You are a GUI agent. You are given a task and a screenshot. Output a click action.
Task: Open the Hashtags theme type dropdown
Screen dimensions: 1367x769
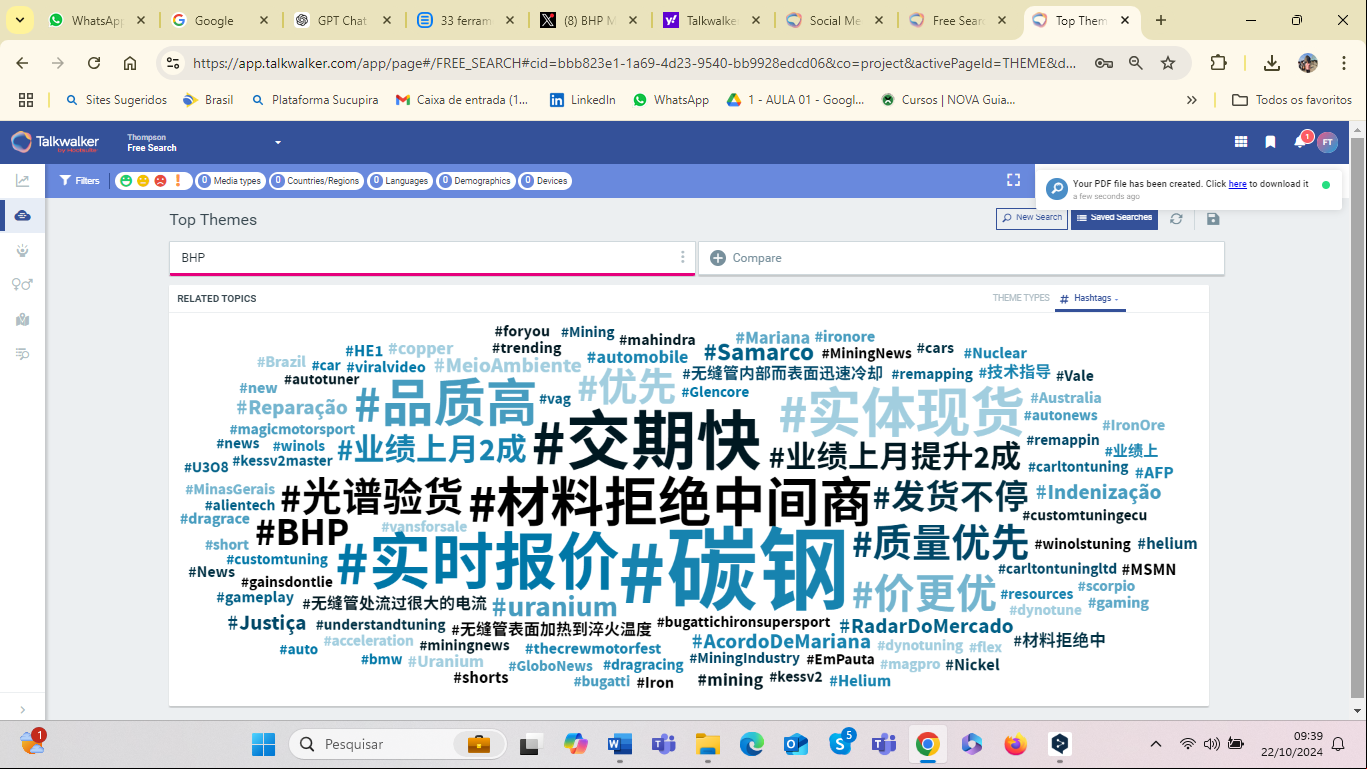click(1090, 298)
